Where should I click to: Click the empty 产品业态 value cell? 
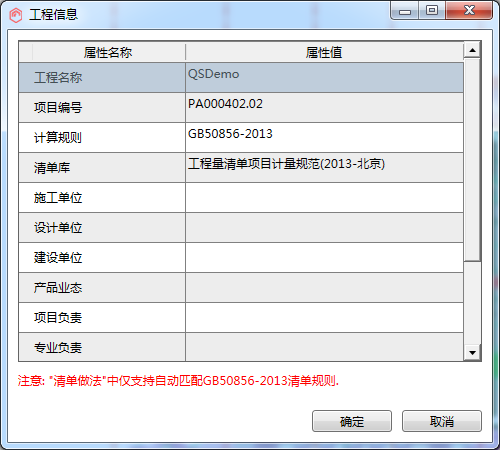(x=324, y=287)
